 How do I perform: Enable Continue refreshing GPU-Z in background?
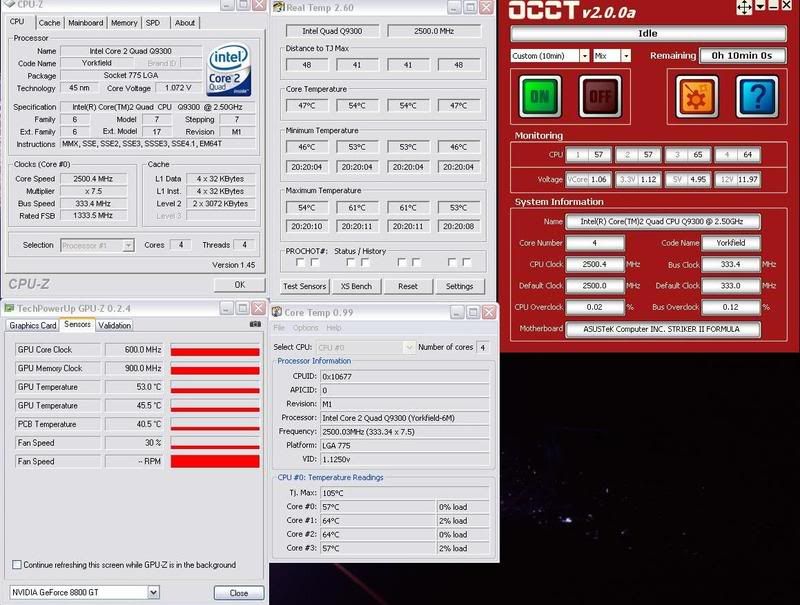coord(17,565)
